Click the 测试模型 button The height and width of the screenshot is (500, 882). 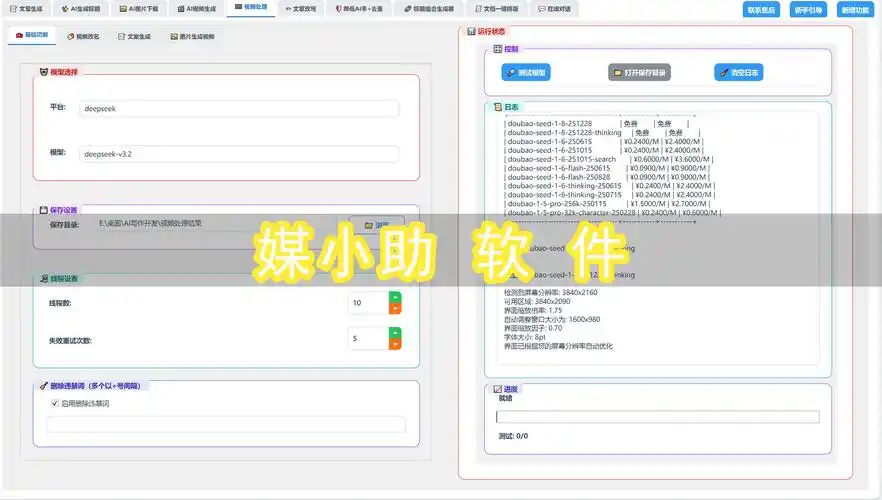[526, 73]
